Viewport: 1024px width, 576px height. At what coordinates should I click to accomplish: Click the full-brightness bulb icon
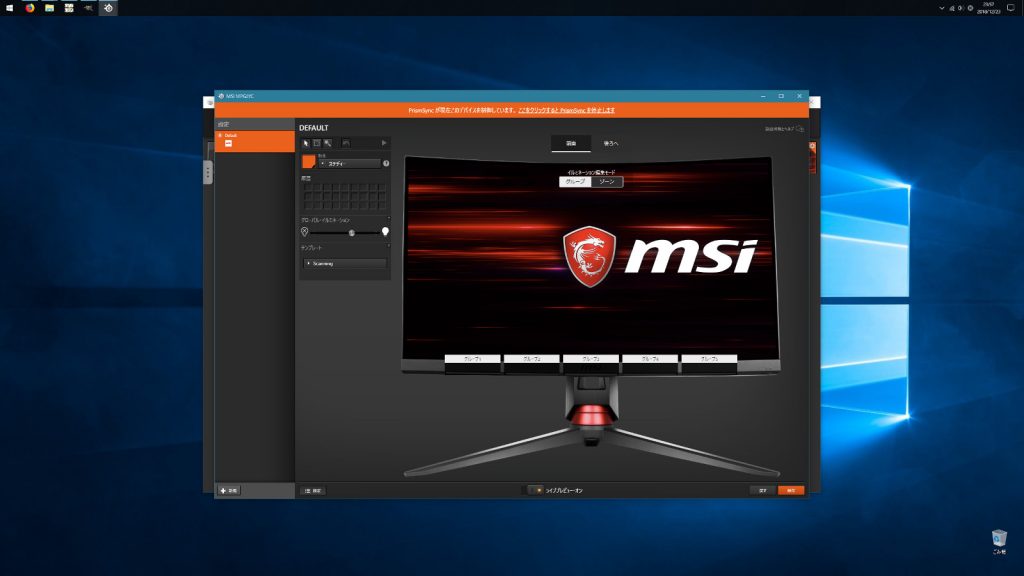[x=385, y=232]
